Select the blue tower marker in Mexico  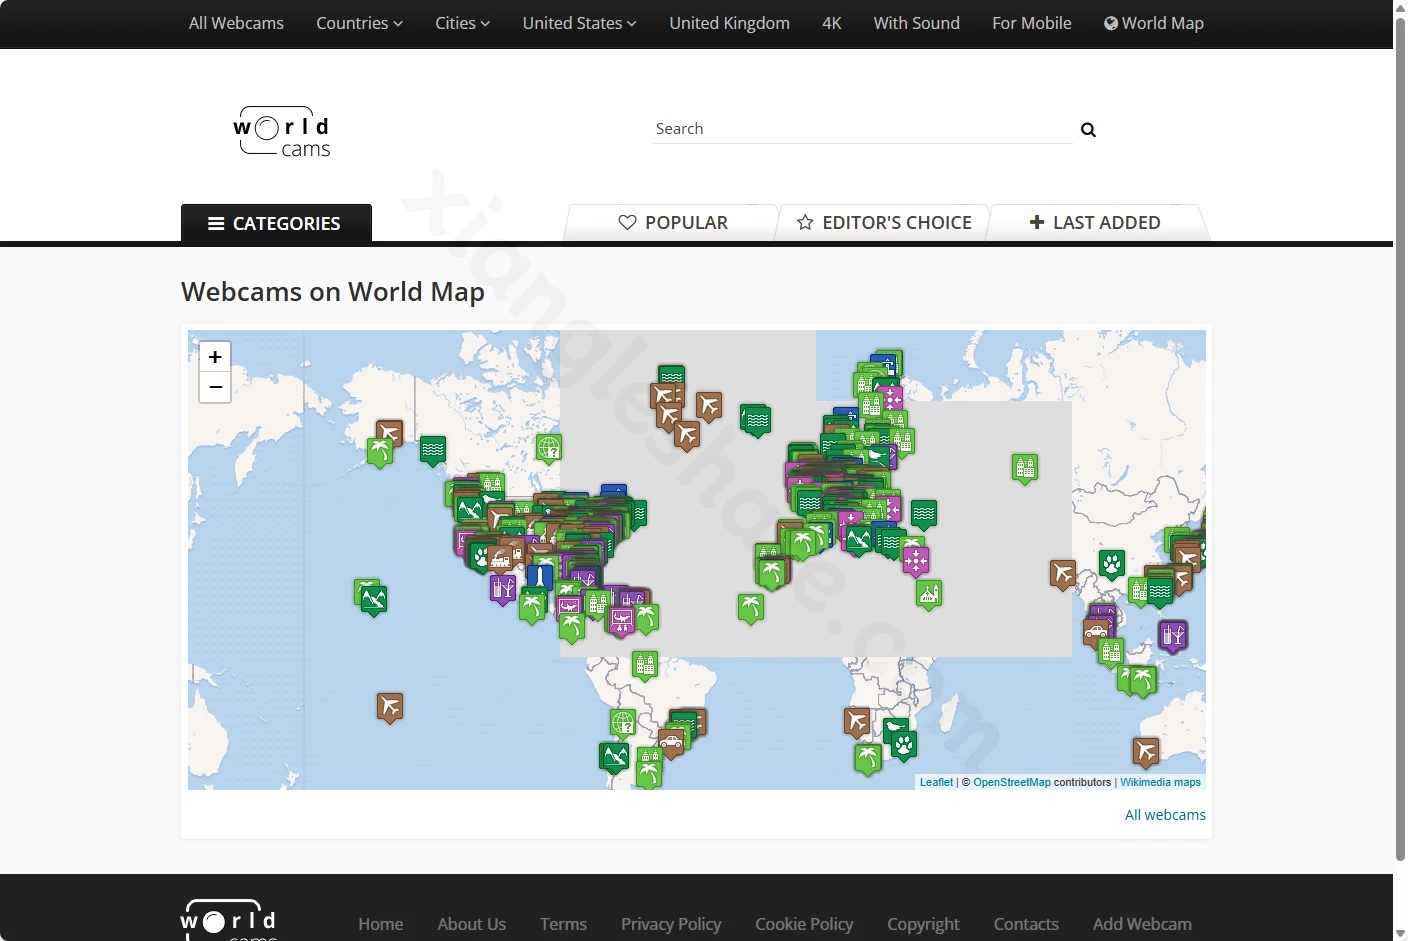(x=540, y=577)
